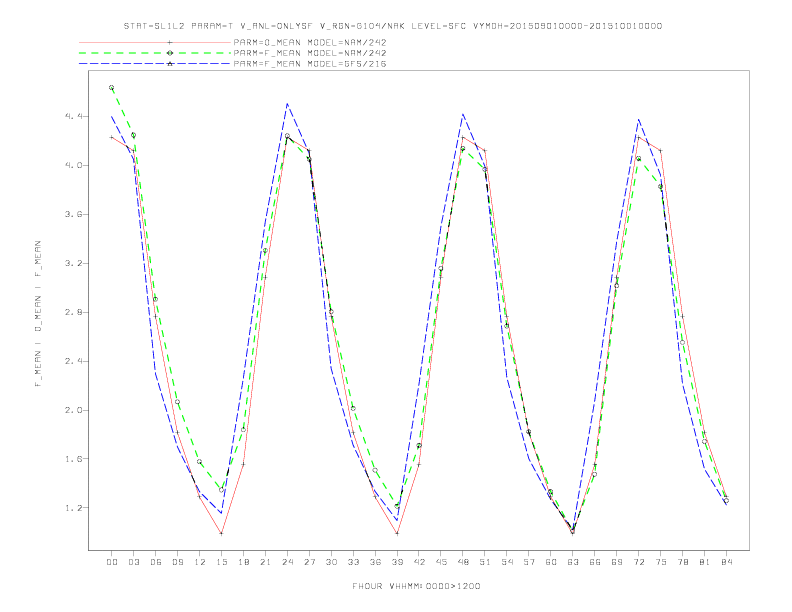Click the vertical axis title F_MEAN | O_MEAN | F_MEAN
Screen dimensions: 792x612
point(38,314)
